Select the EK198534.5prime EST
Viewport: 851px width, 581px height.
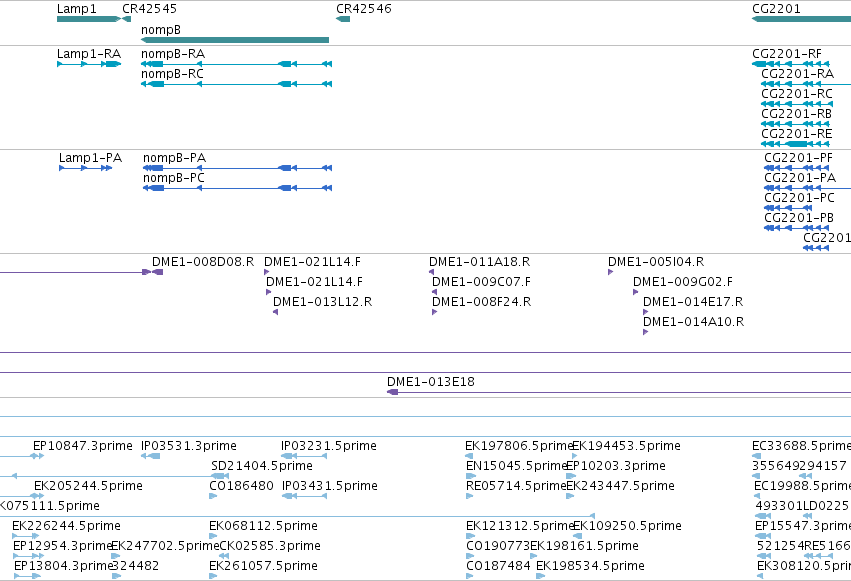[x=590, y=566]
